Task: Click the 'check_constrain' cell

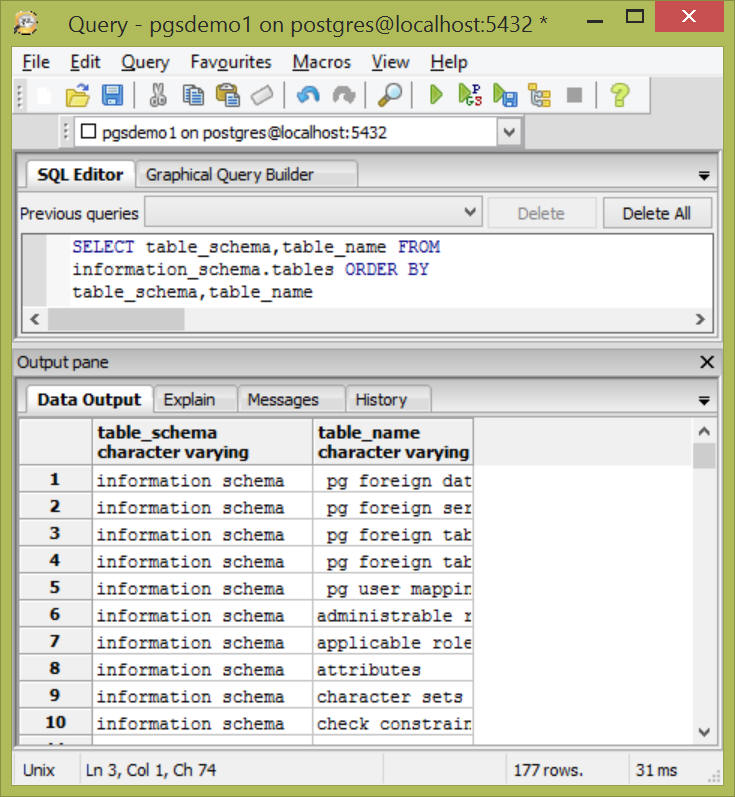Action: click(393, 722)
